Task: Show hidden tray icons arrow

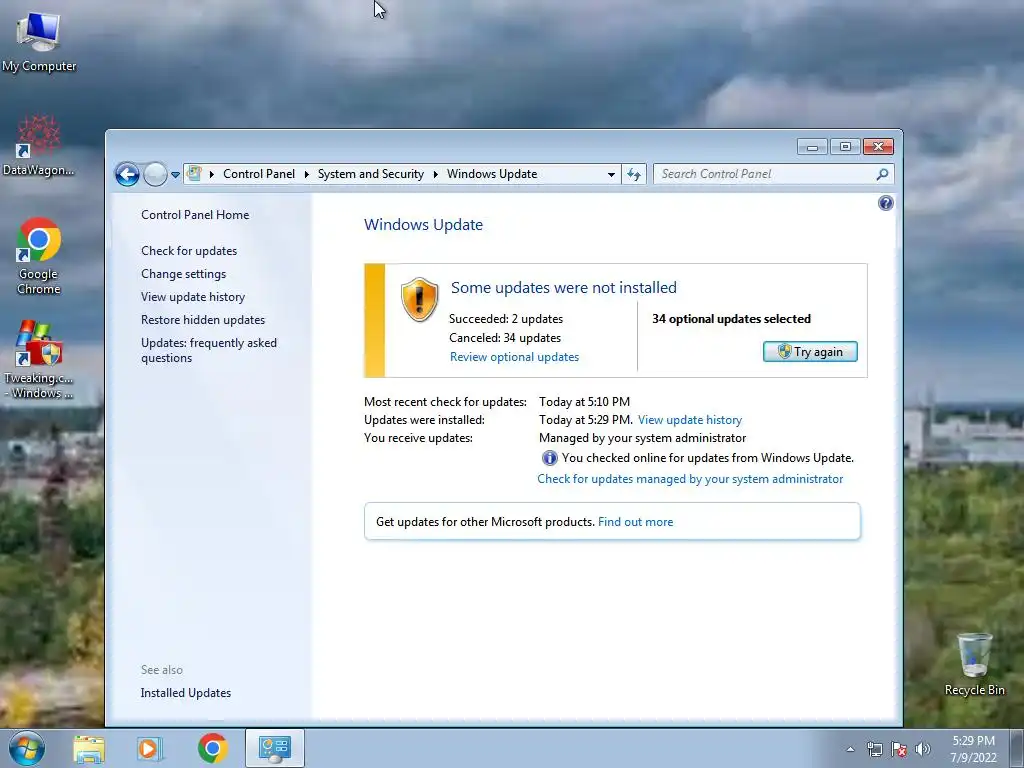Action: 850,749
